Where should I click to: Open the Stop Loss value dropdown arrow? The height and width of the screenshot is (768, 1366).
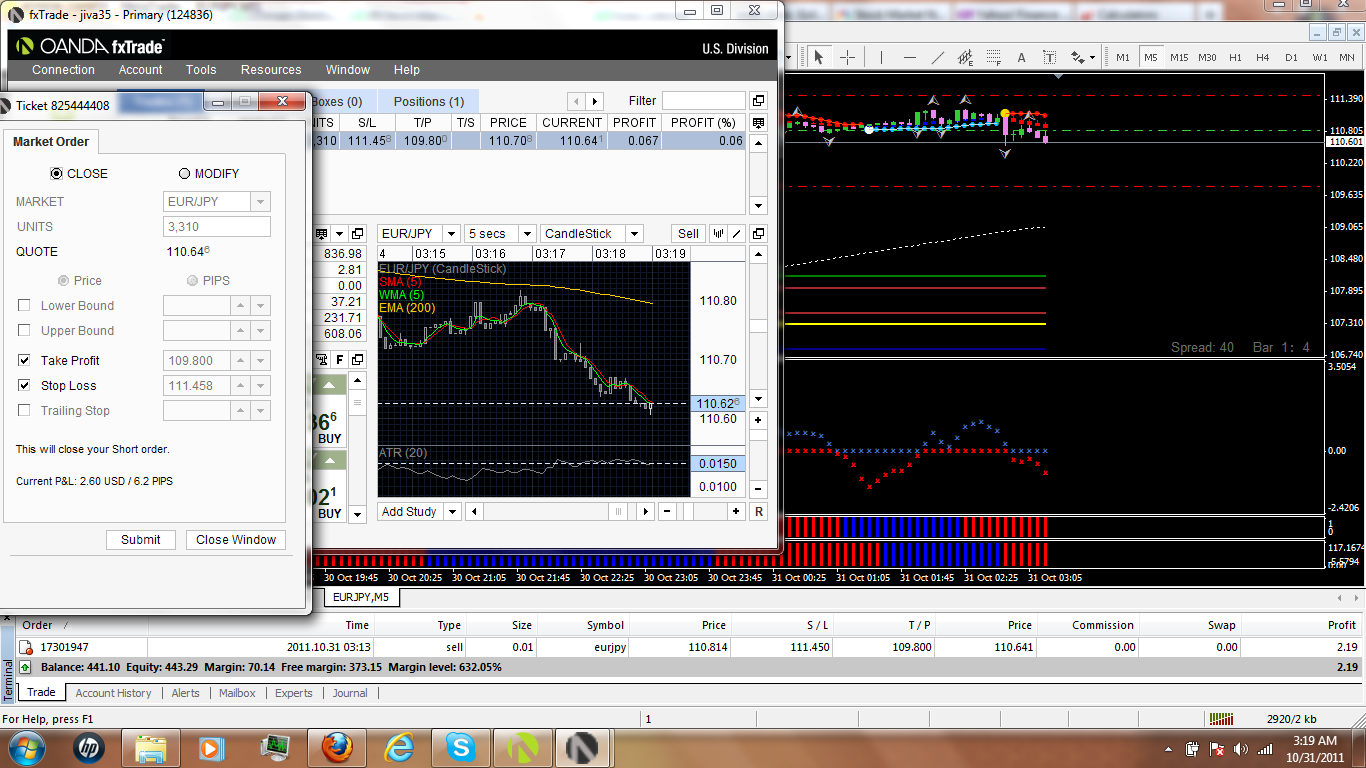(261, 385)
